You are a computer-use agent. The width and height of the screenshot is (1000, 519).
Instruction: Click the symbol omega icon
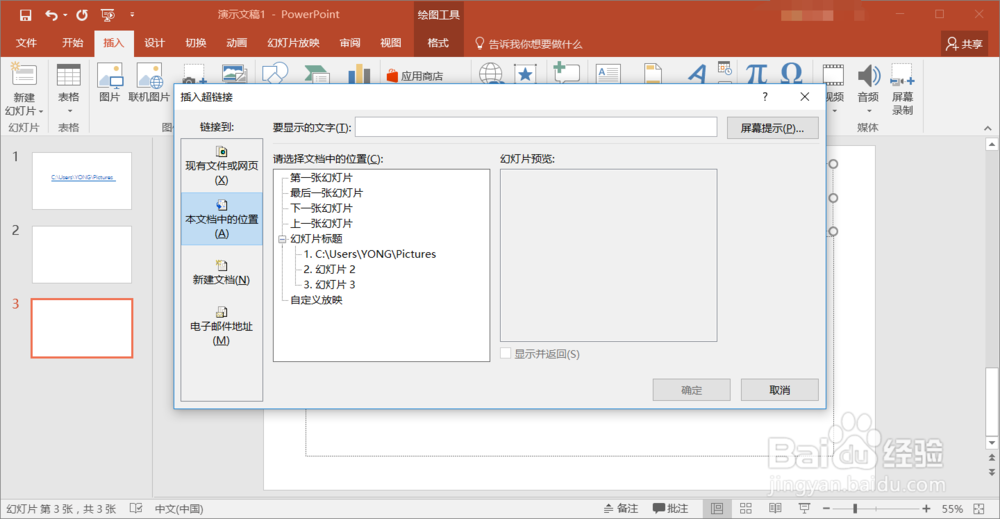pyautogui.click(x=791, y=73)
